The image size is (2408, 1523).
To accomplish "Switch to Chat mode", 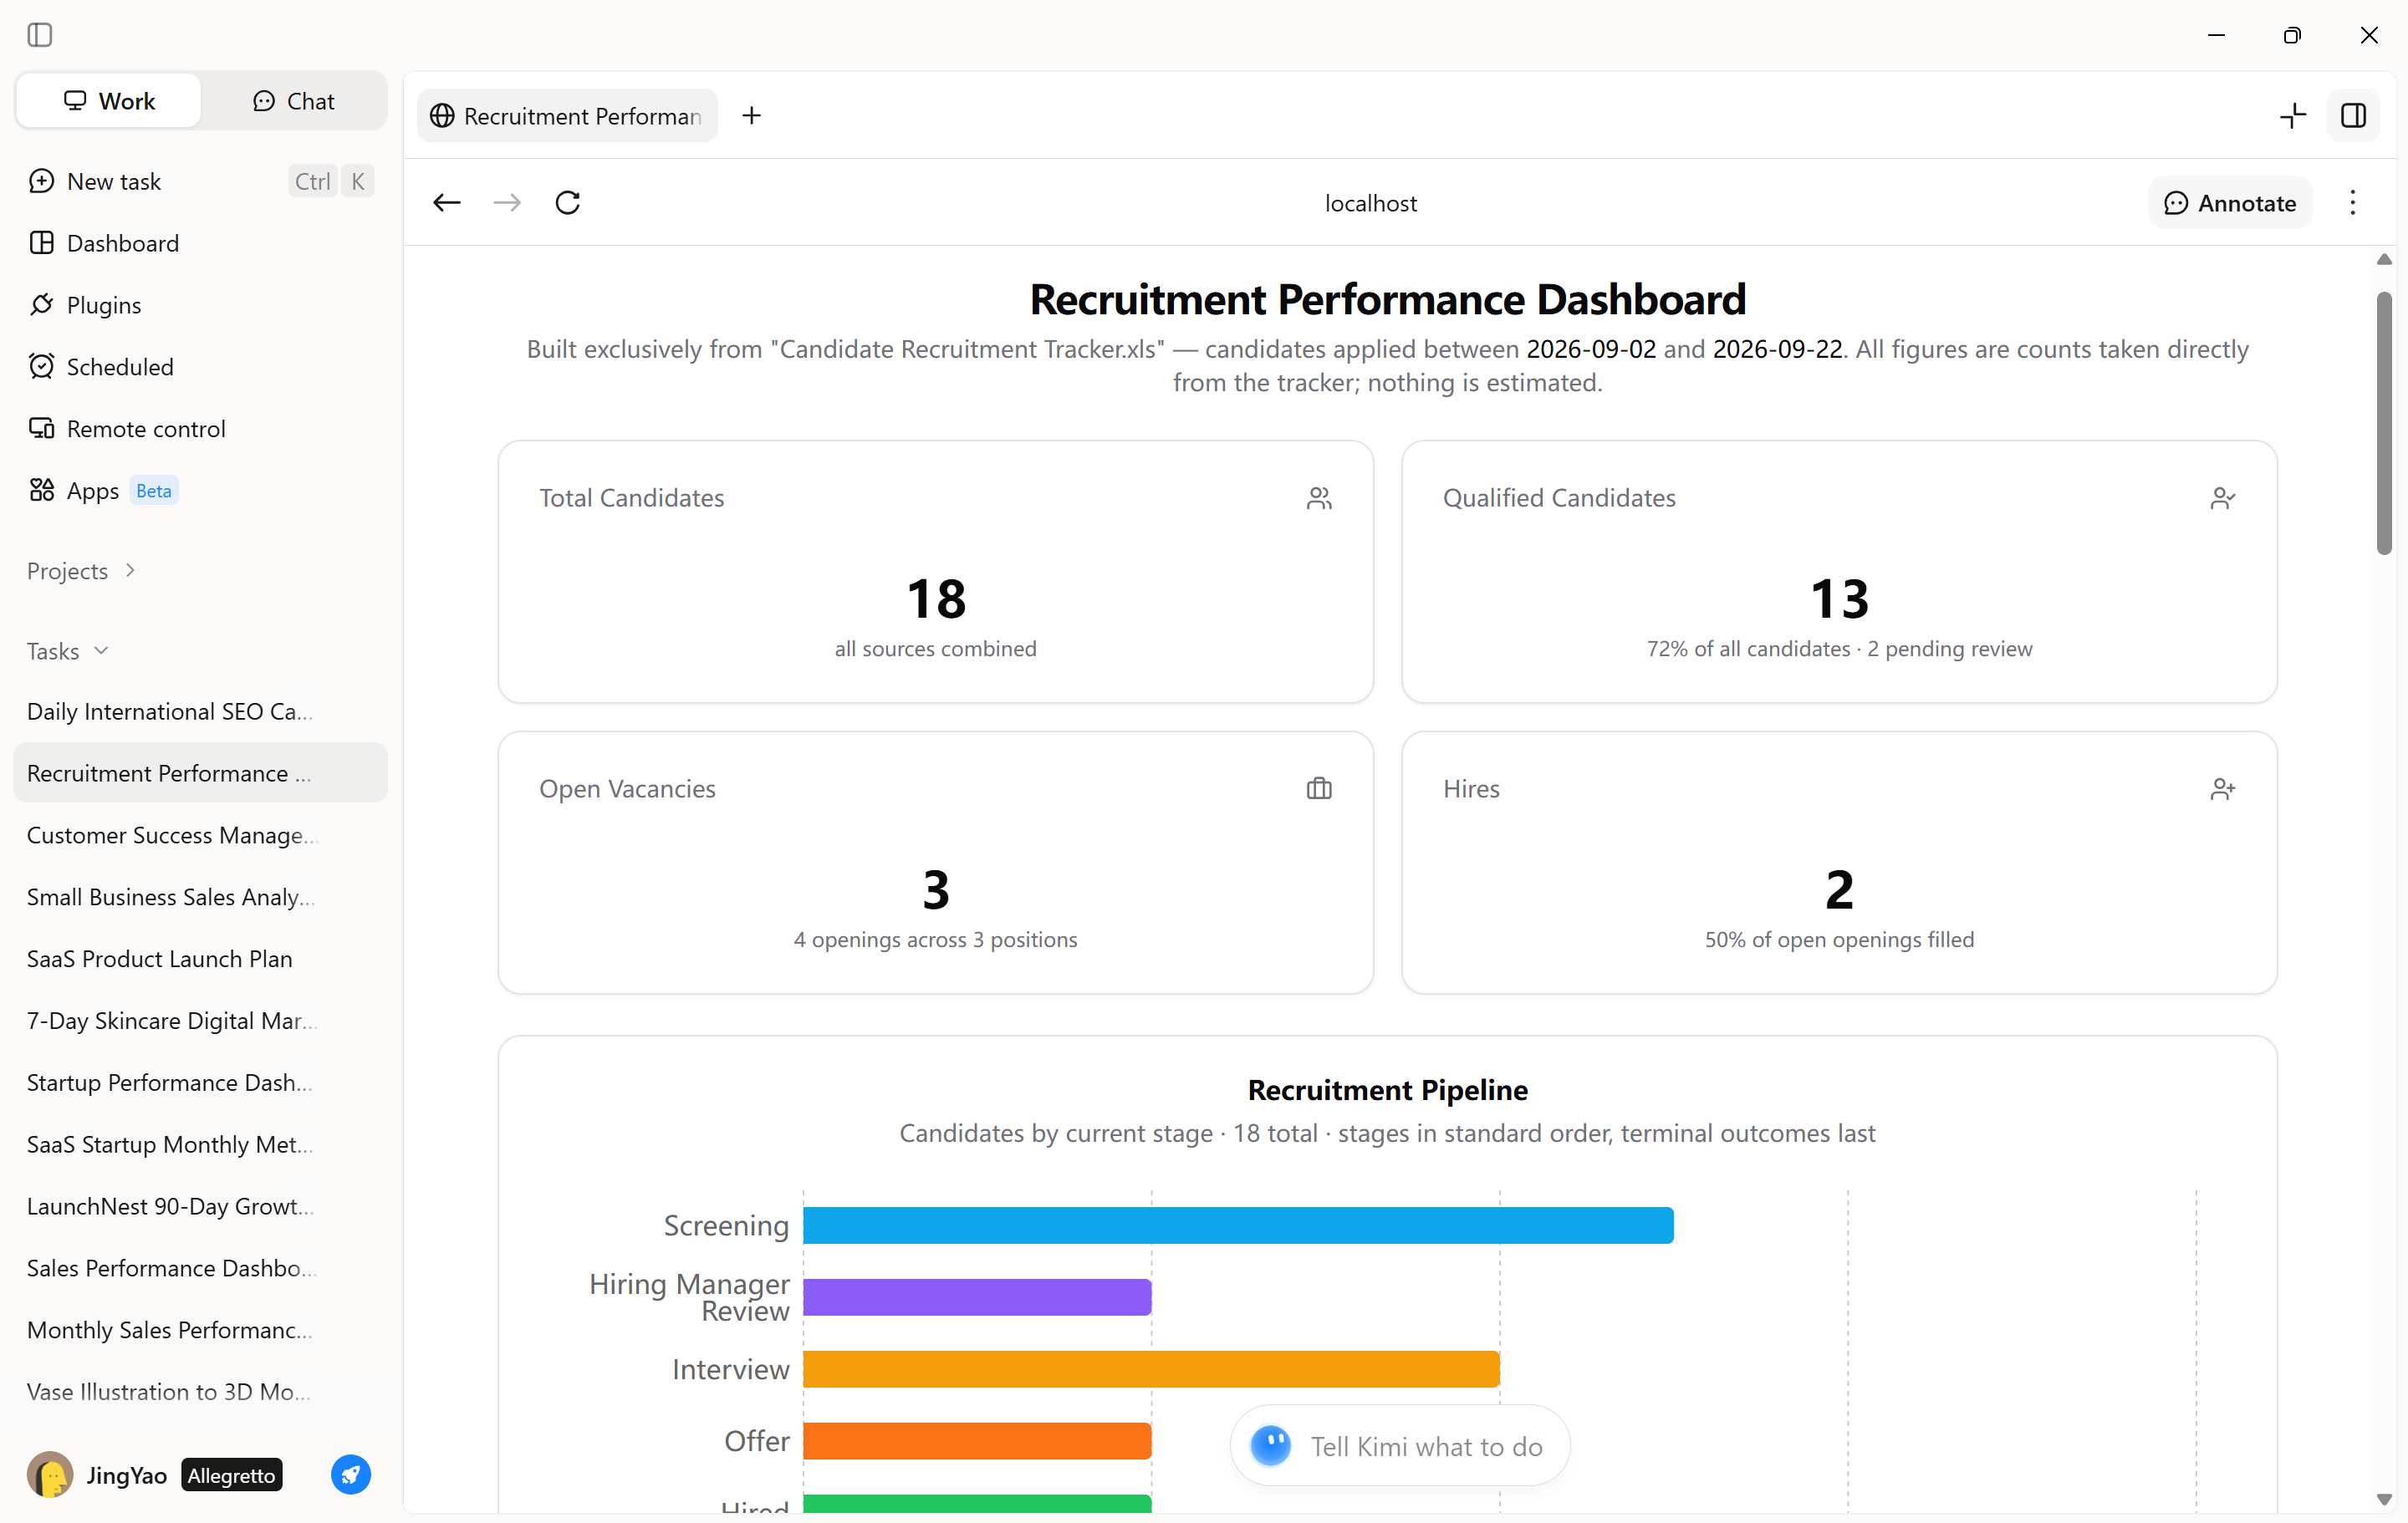I will 293,101.
